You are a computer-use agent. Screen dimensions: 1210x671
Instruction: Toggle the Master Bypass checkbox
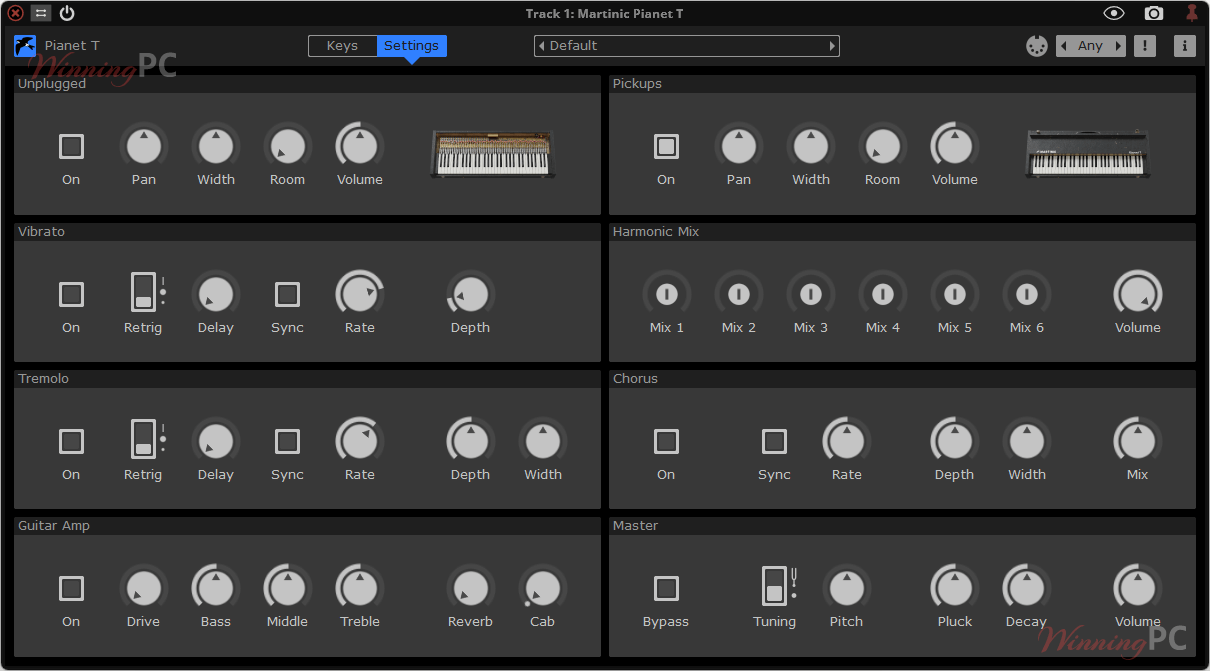click(666, 588)
